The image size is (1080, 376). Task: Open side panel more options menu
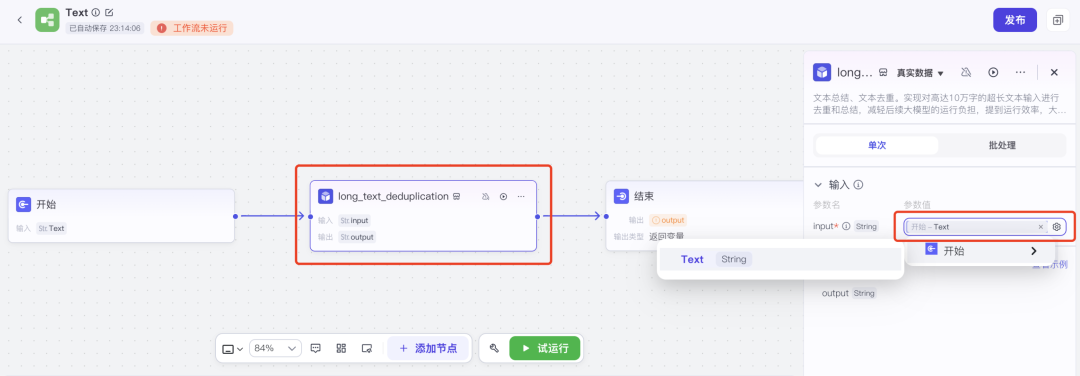pyautogui.click(x=1021, y=72)
